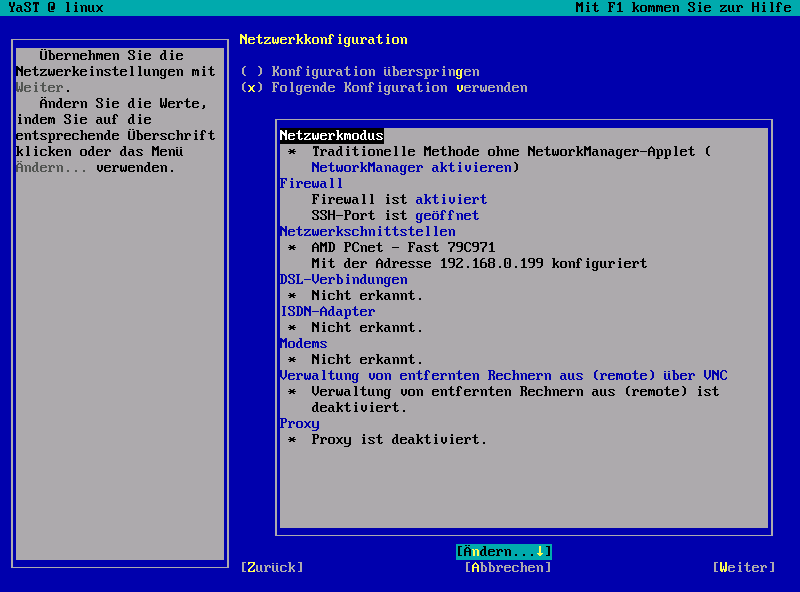Open the ISDN-Adapter section heading
Screen dimensions: 800x592
328,311
